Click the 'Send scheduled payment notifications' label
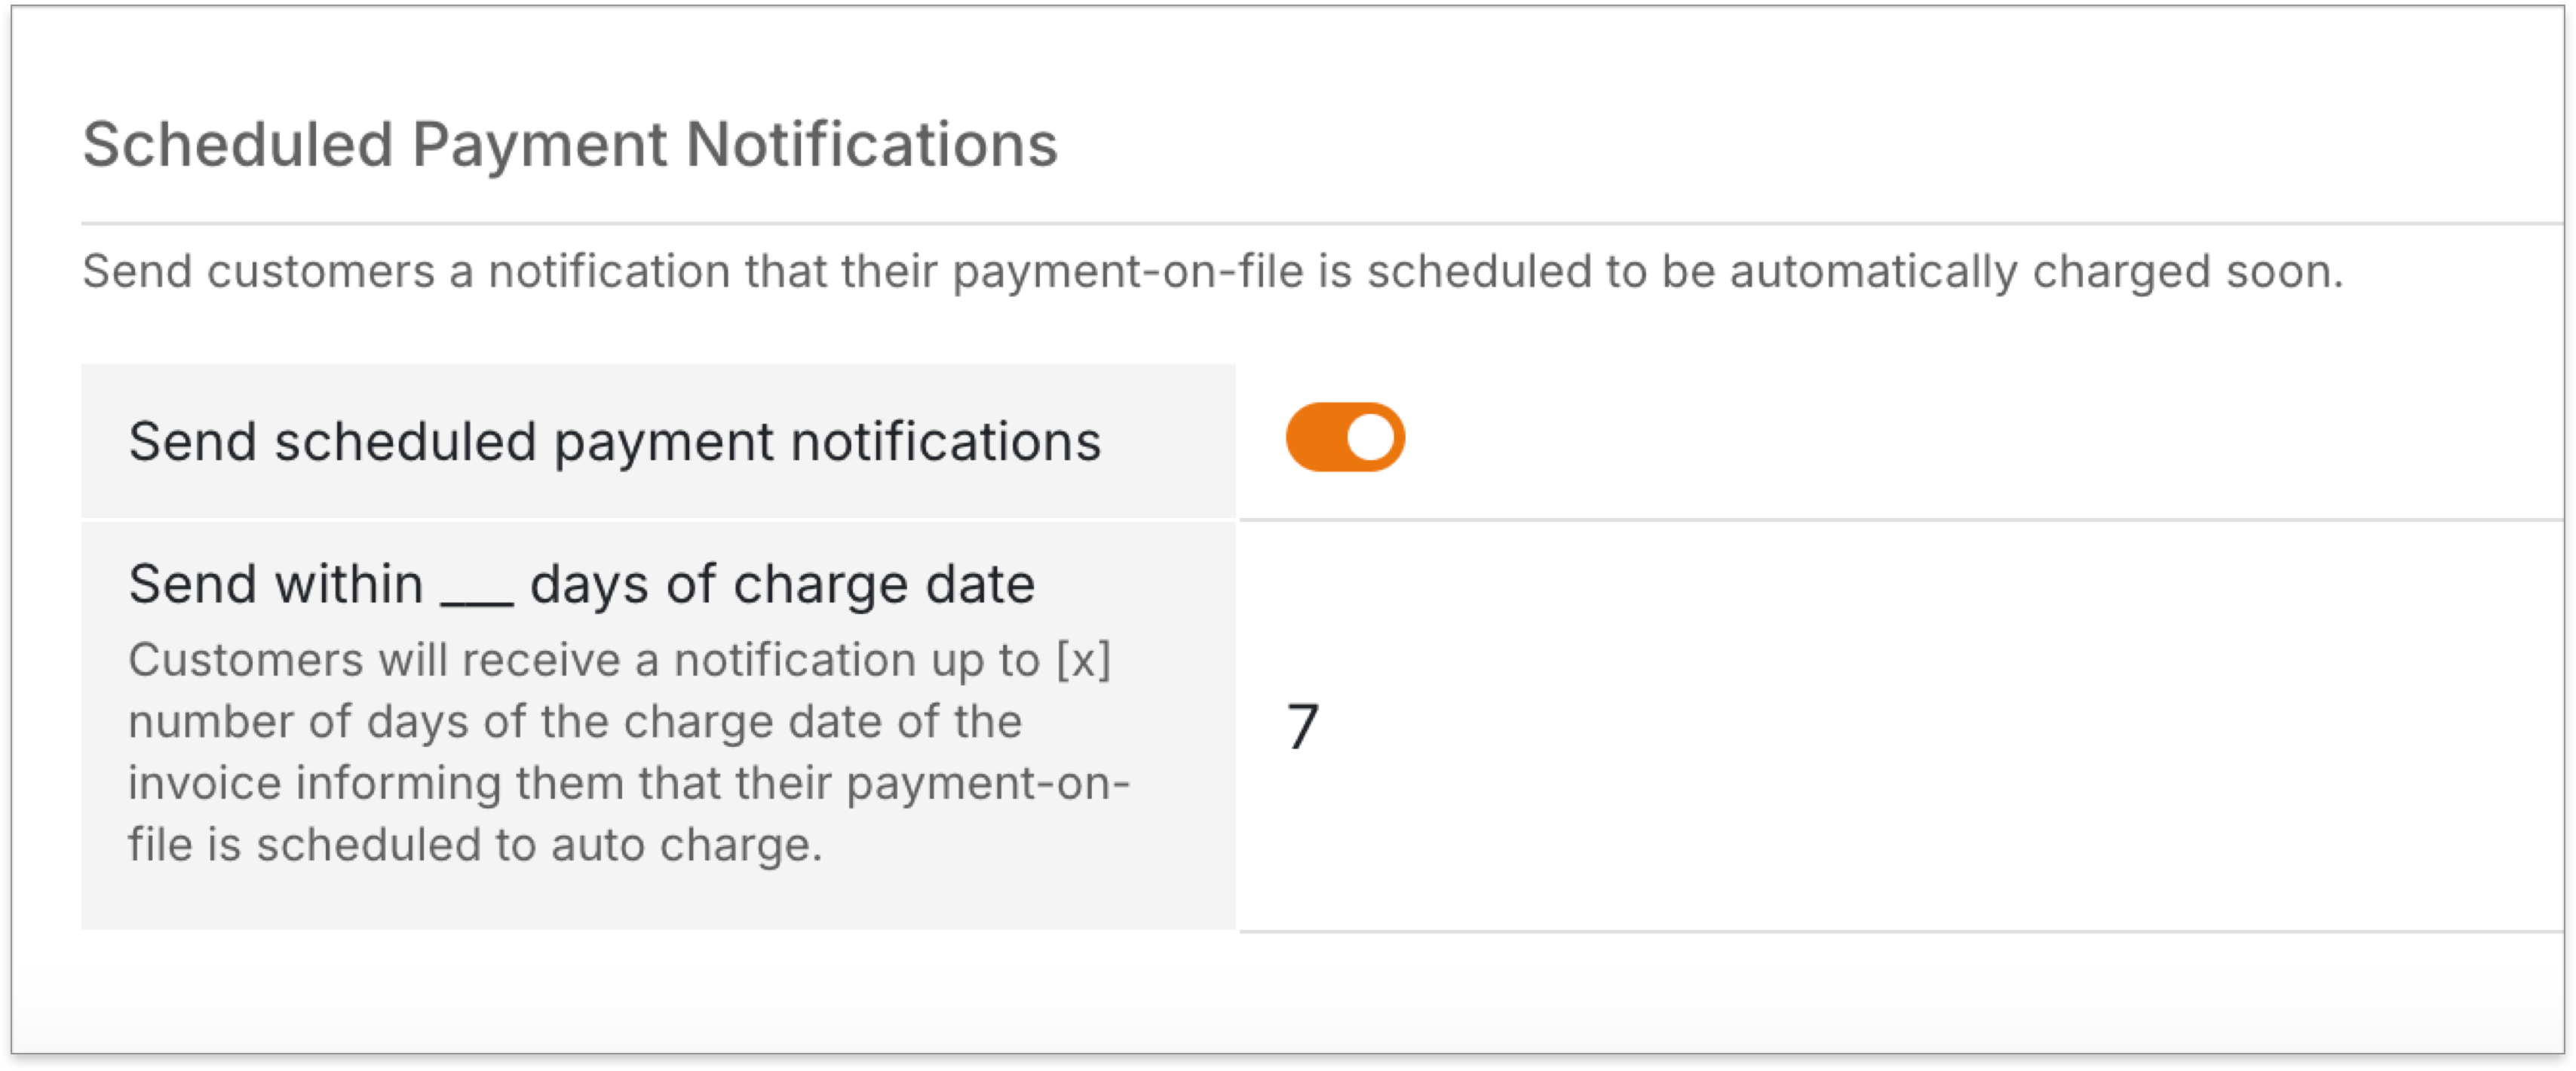Viewport: 2576px width, 1071px height. tap(614, 441)
